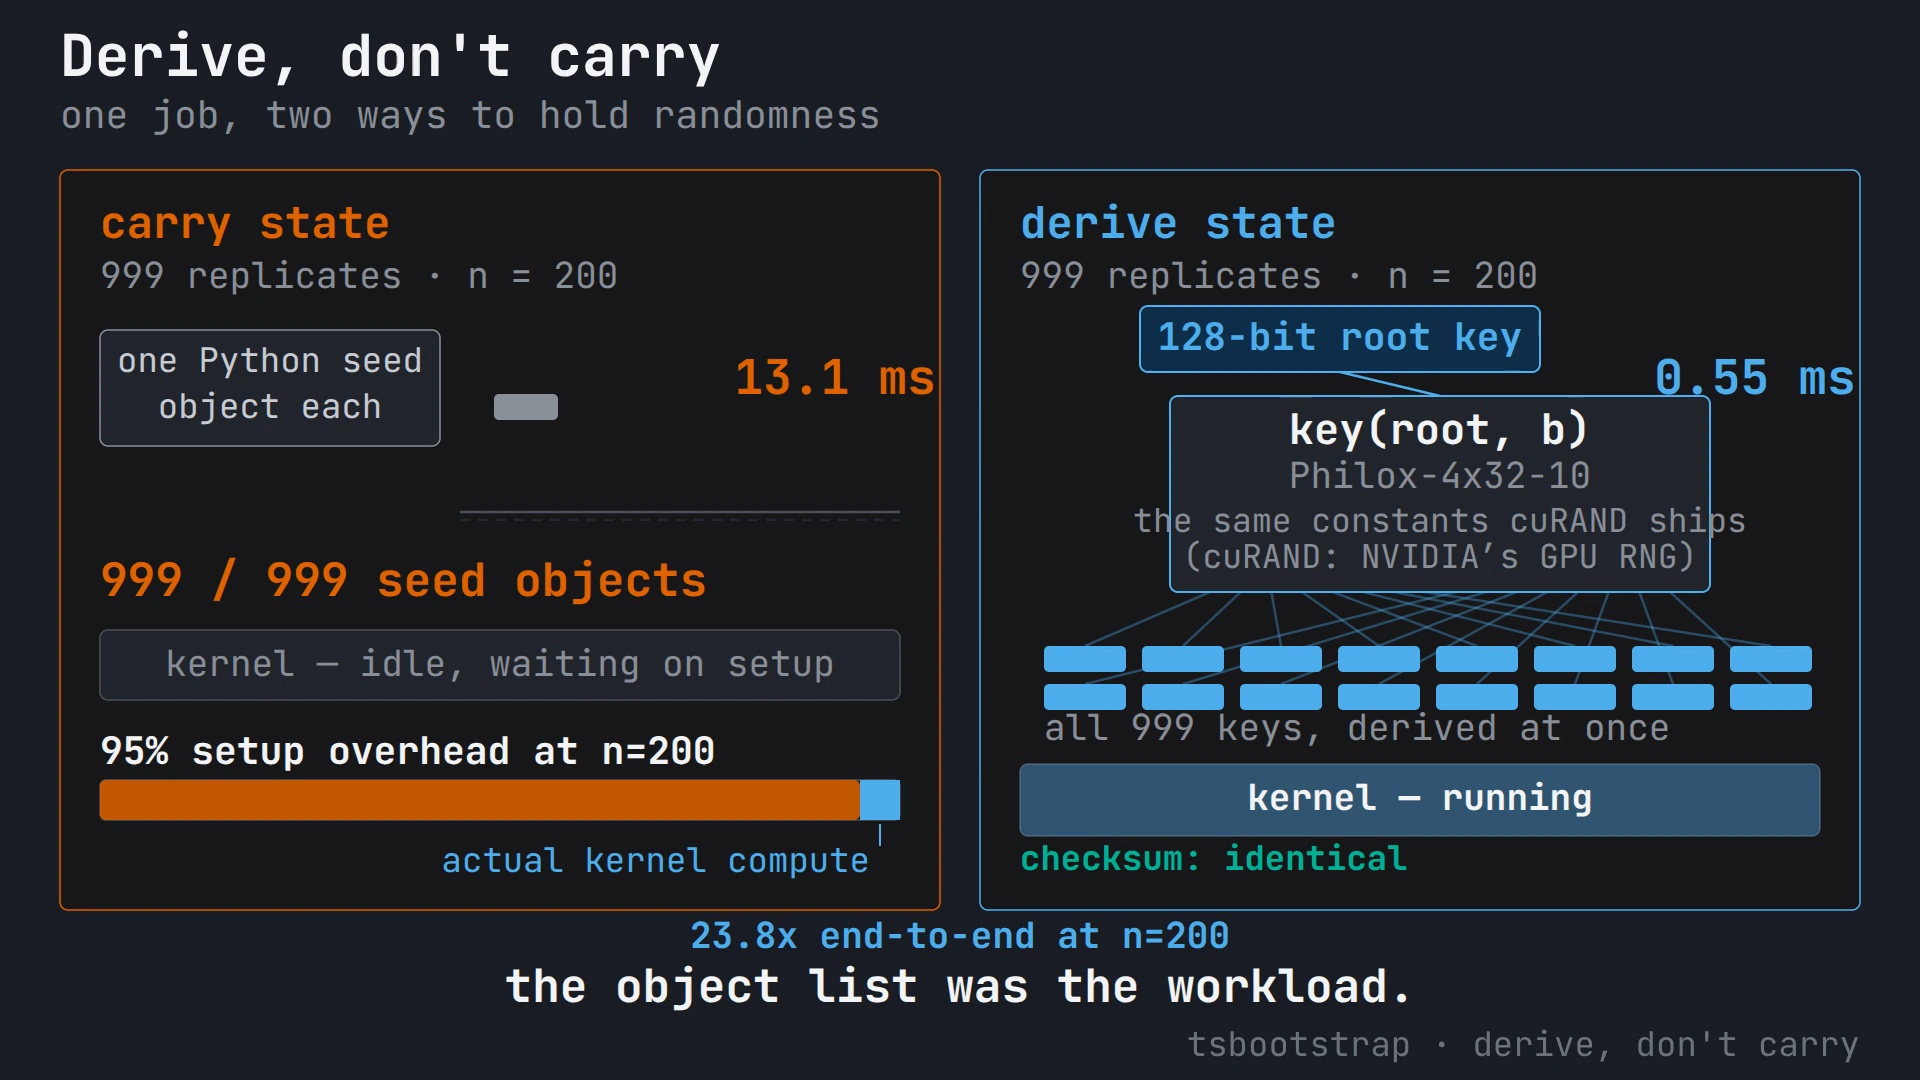
Task: Click the blue kernel compute bar segment
Action: point(880,800)
